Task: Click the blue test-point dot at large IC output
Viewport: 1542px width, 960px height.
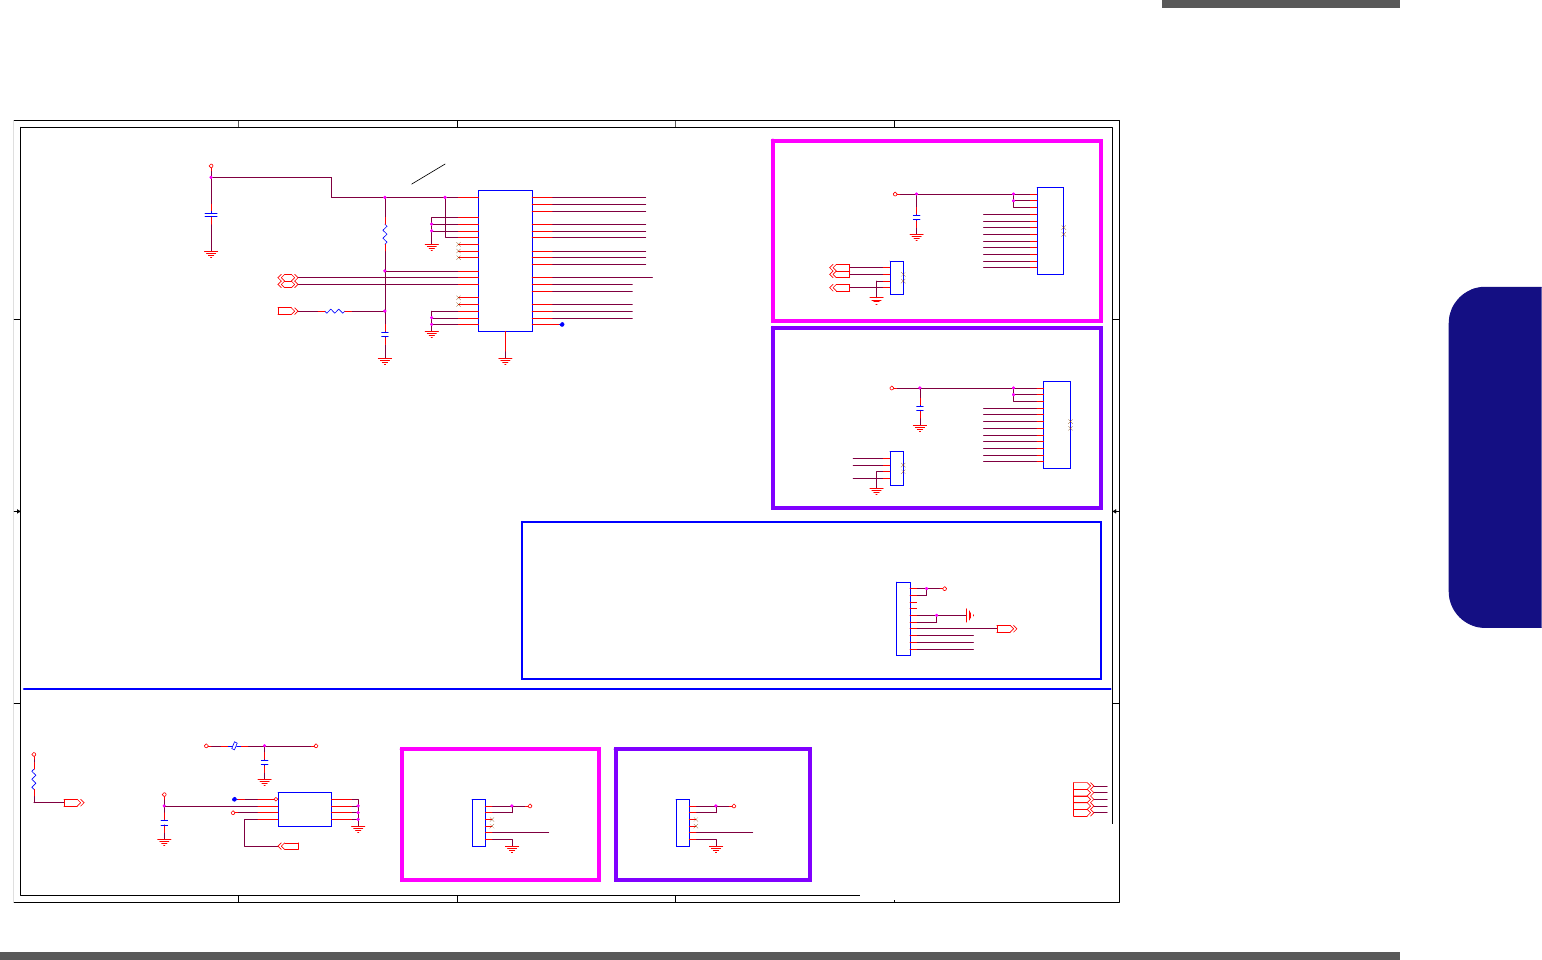Action: click(x=562, y=324)
